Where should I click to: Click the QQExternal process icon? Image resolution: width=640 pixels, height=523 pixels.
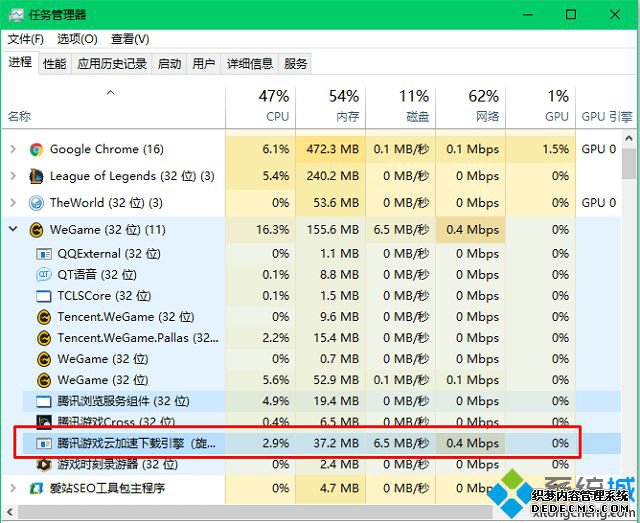click(44, 254)
